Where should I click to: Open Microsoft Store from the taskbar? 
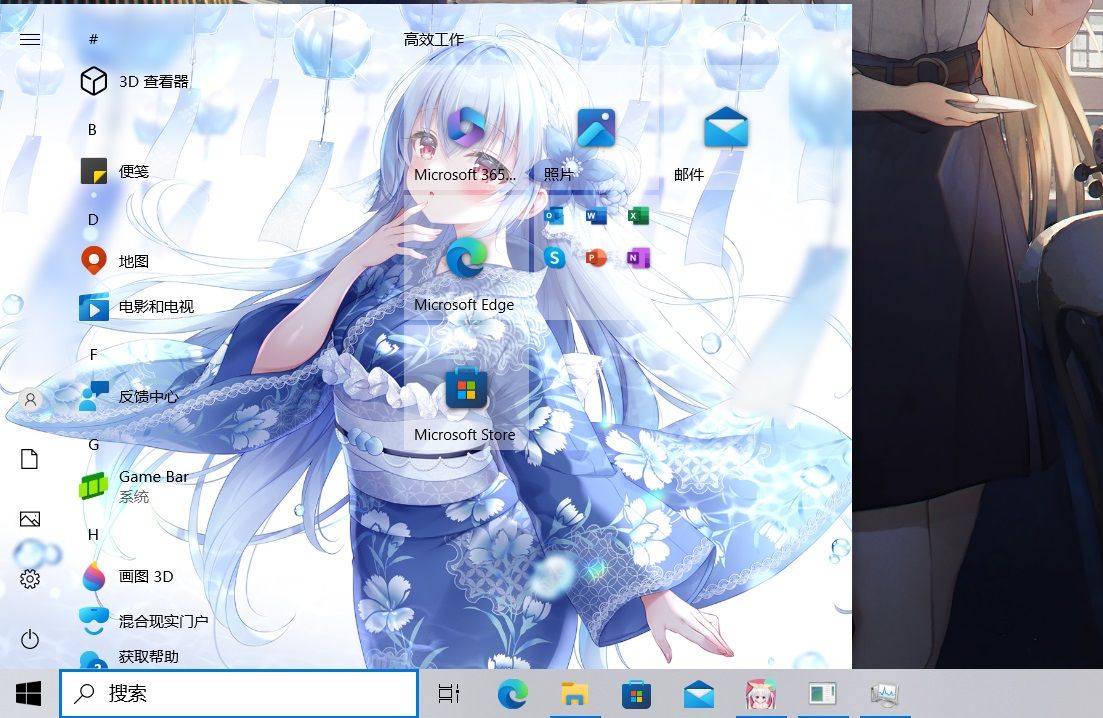click(x=636, y=695)
